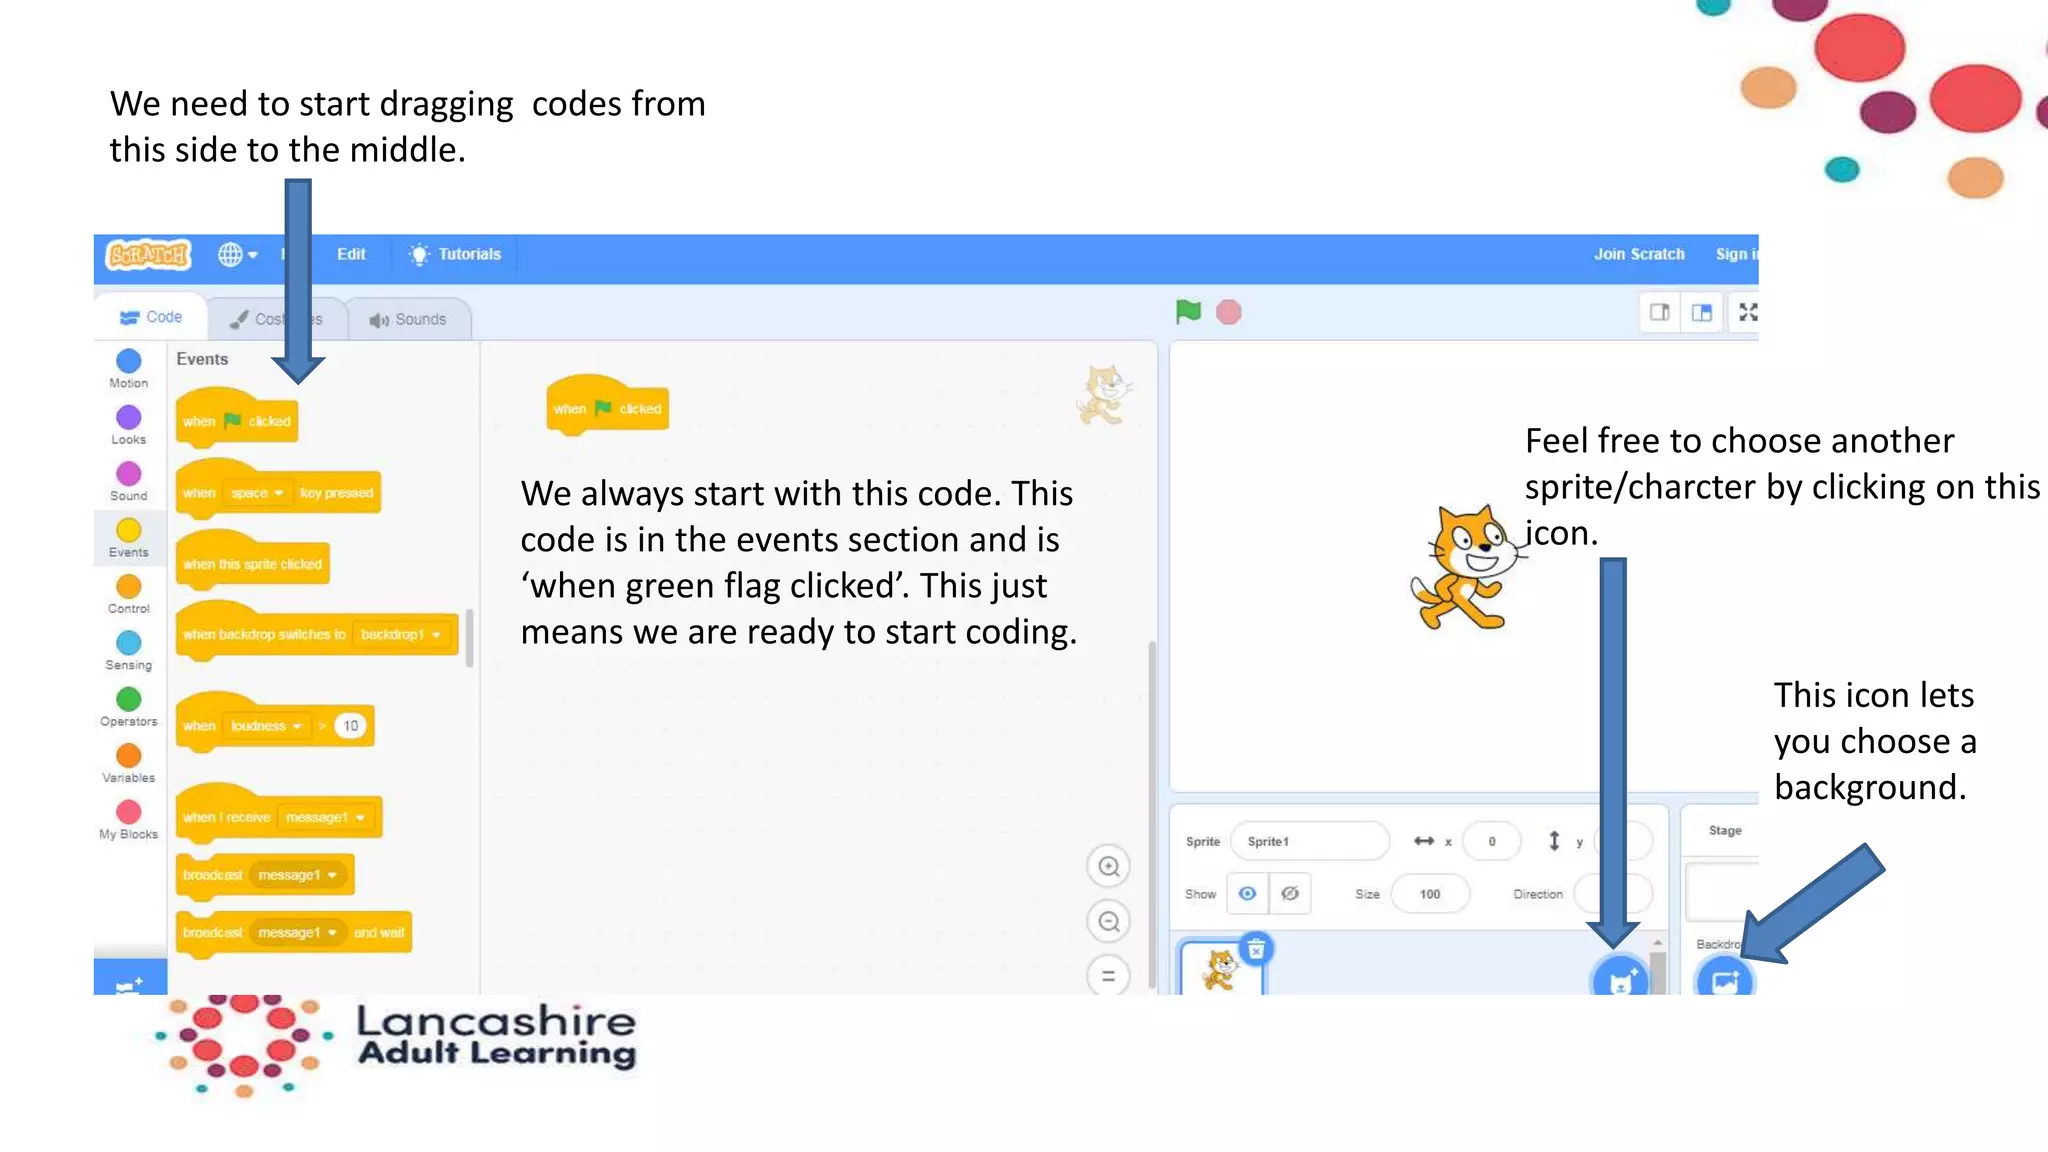This screenshot has width=2048, height=1152.
Task: Click Choose a Backdrop button
Action: [1725, 979]
